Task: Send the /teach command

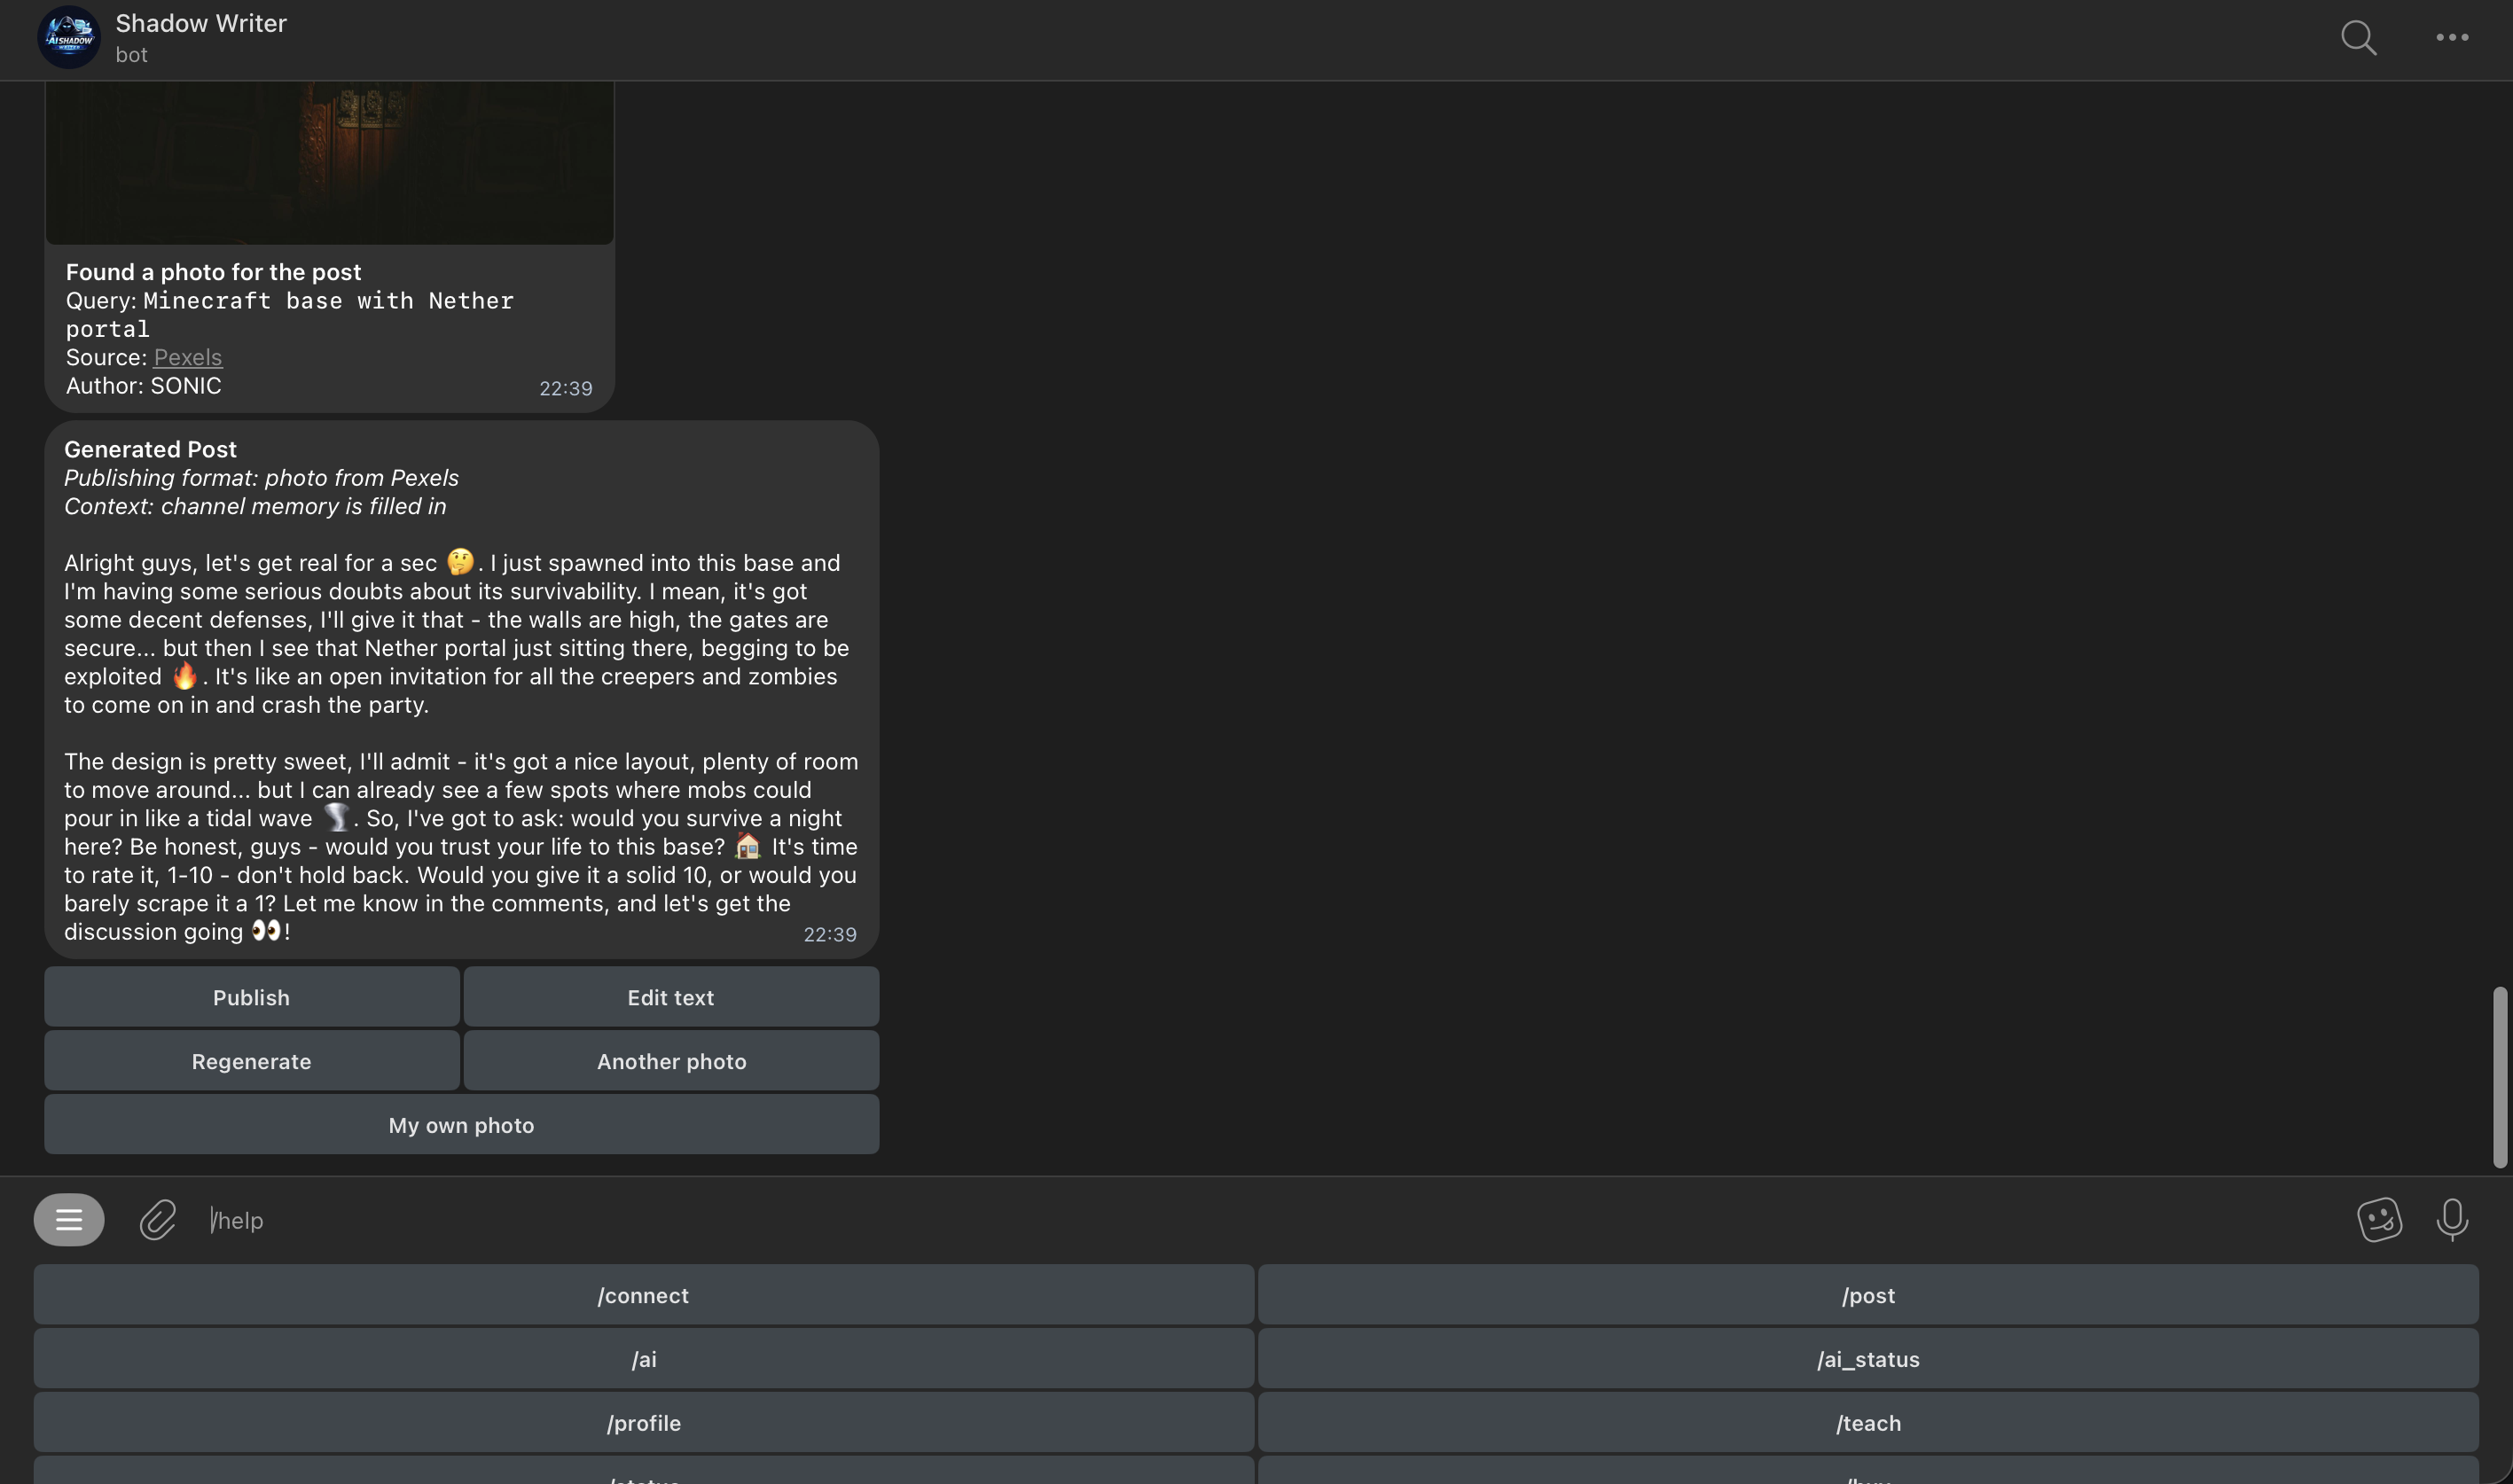Action: 1868,1422
